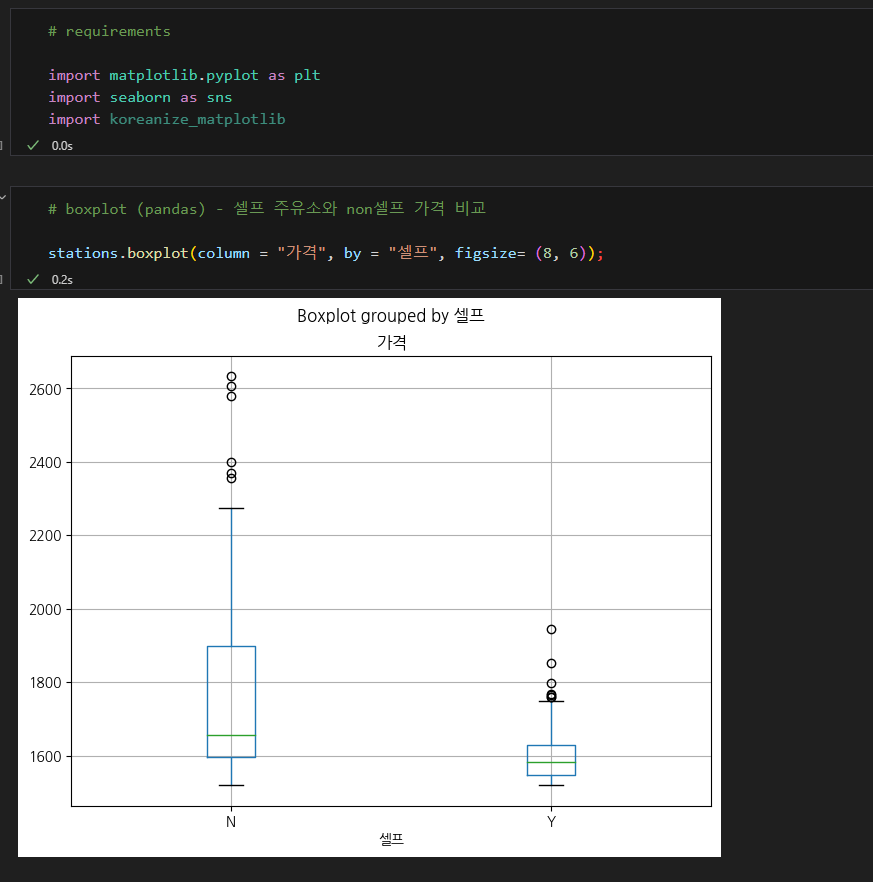
Task: Place cursor on 'matplotlib.pyplot' module name
Action: 184,75
